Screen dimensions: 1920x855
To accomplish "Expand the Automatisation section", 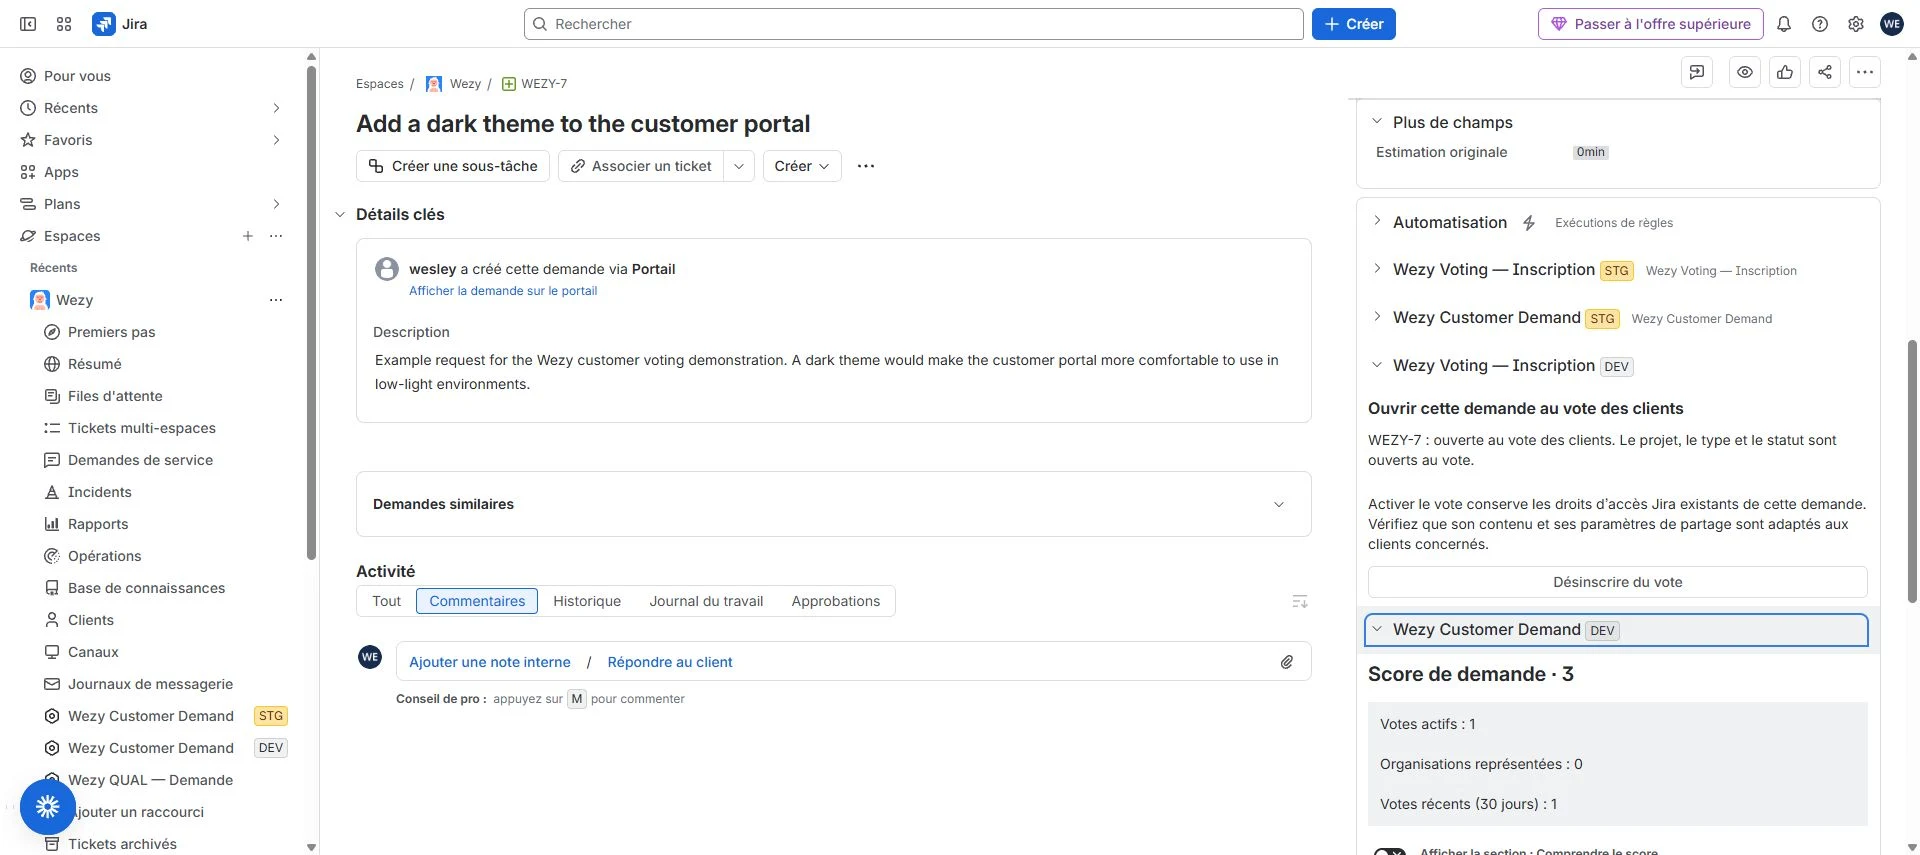I will click(1377, 222).
